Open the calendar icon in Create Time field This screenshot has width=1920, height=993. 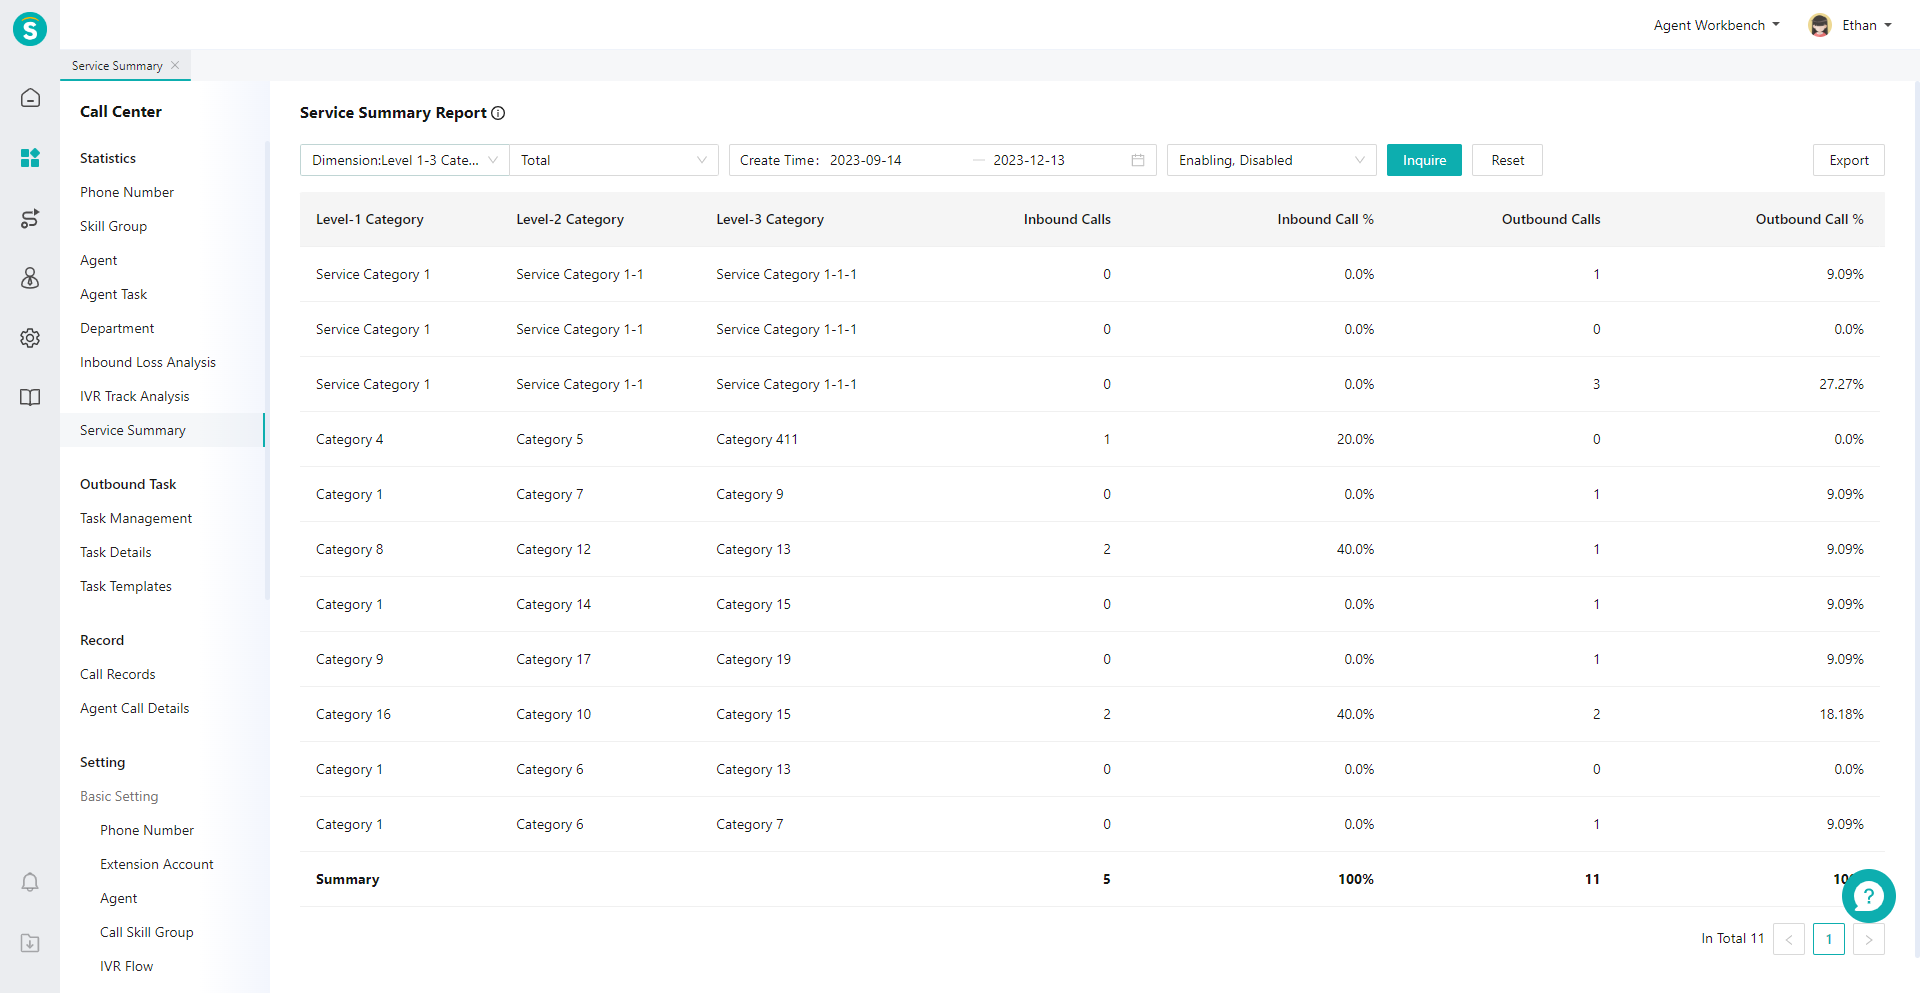click(1138, 160)
